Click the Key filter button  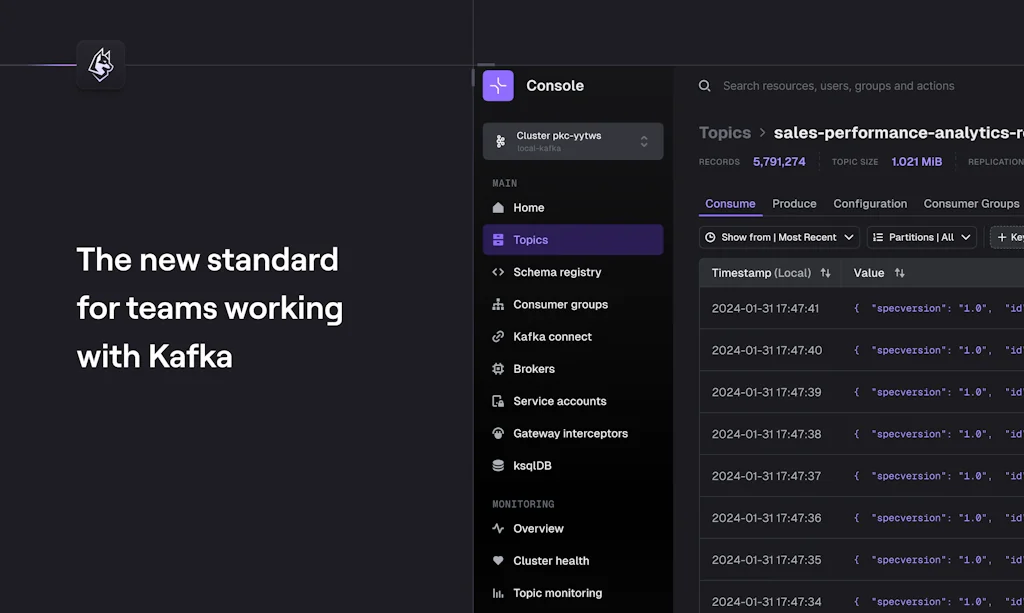pyautogui.click(x=1009, y=237)
